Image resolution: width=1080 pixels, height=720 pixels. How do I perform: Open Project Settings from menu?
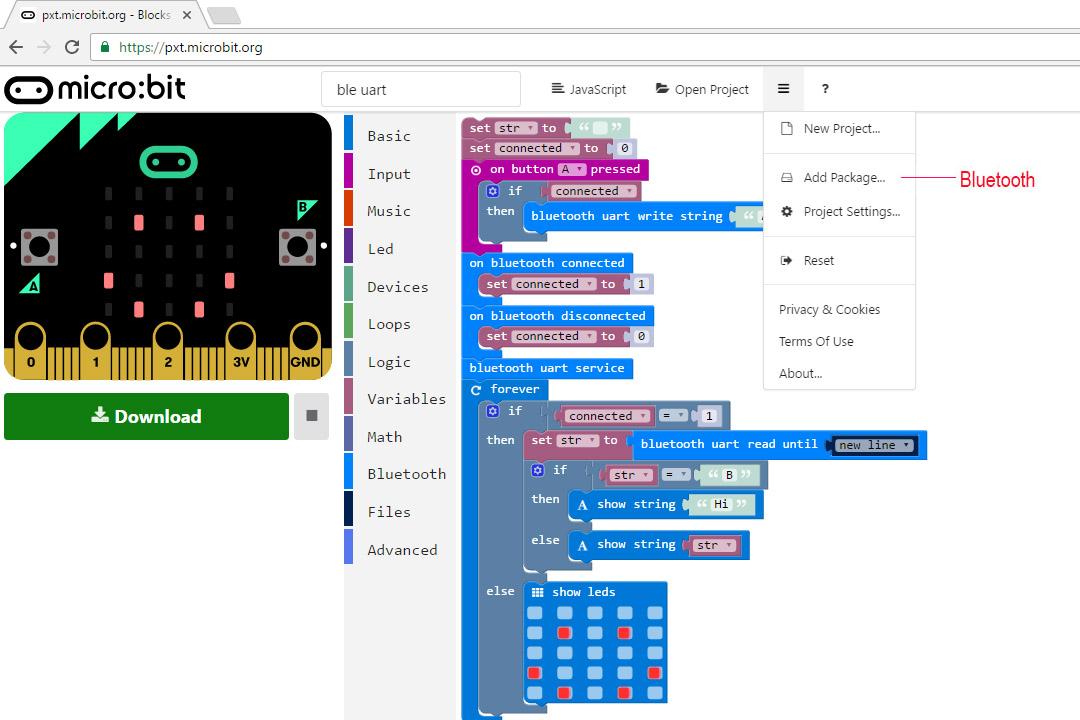(839, 212)
